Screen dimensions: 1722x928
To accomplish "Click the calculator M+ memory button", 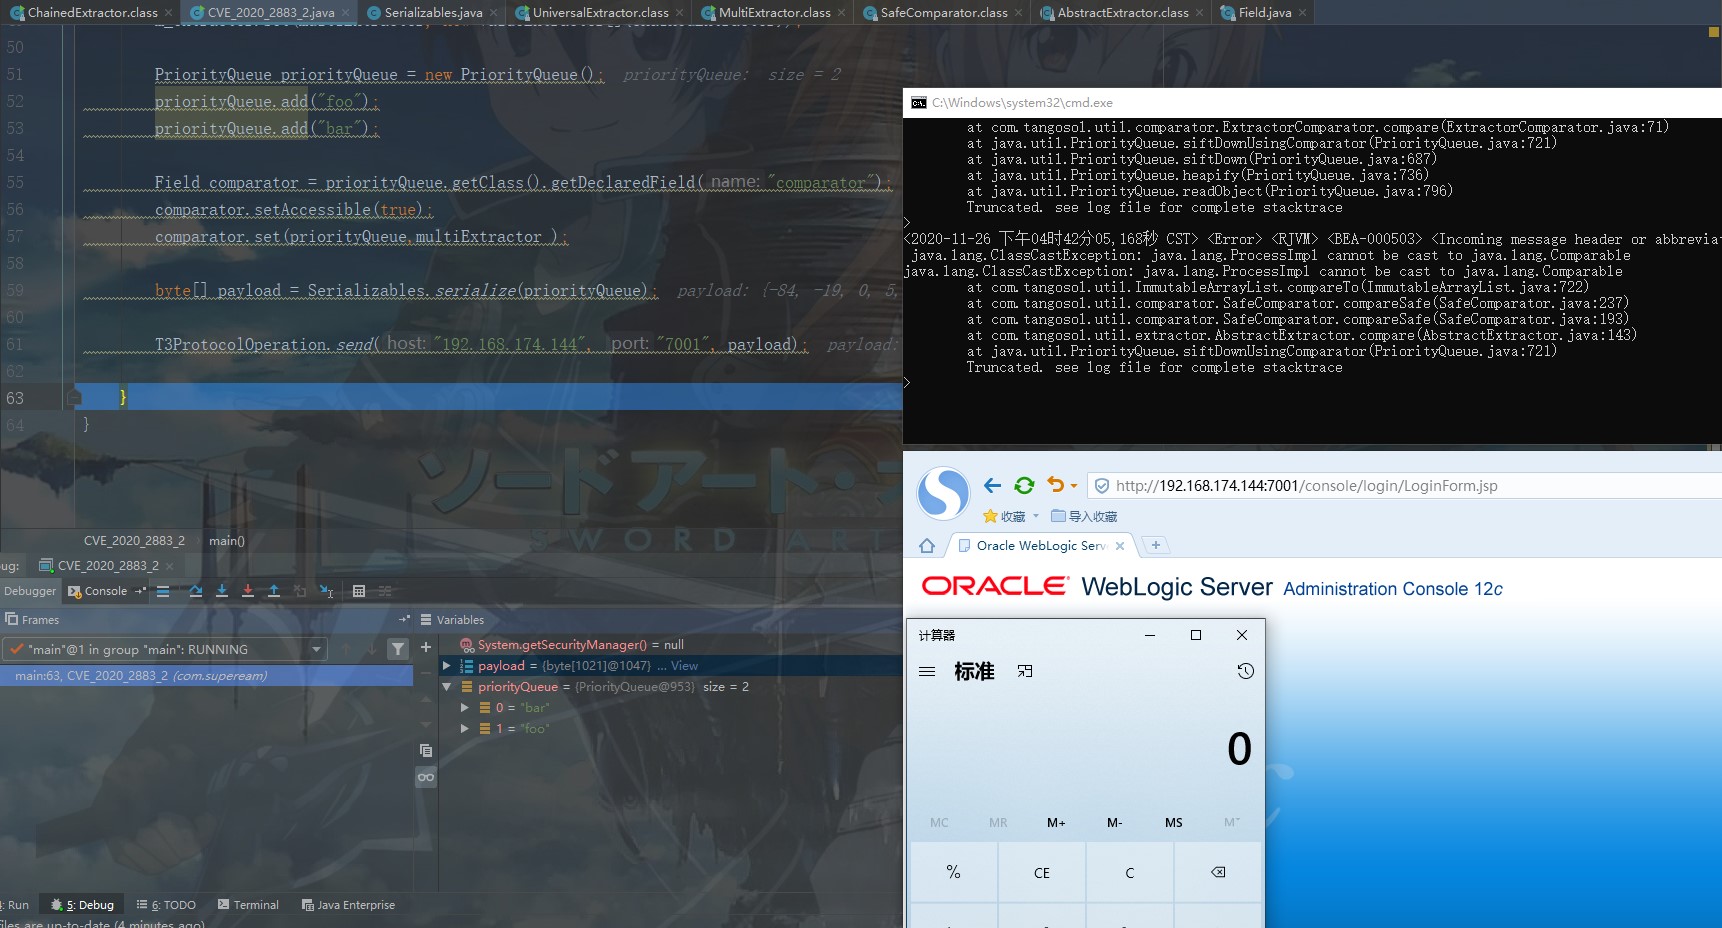I will point(1056,823).
